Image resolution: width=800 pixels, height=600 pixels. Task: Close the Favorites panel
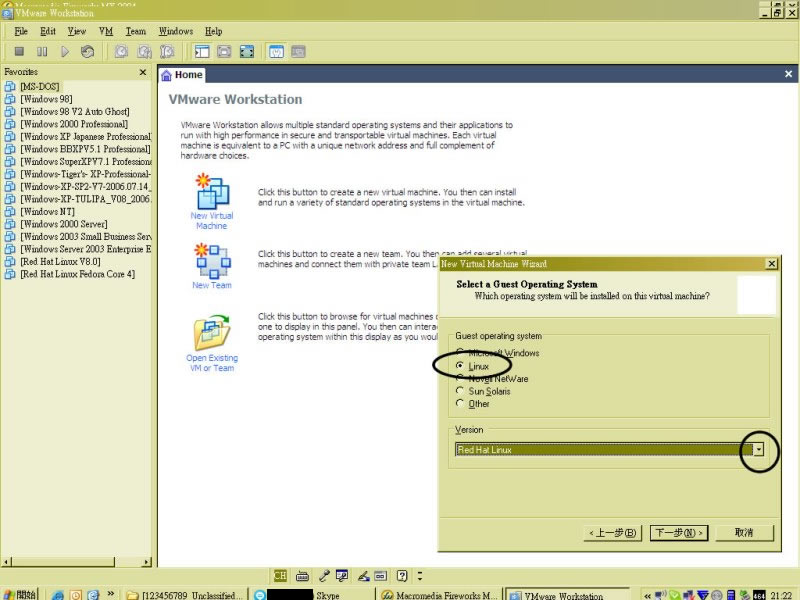click(x=143, y=72)
